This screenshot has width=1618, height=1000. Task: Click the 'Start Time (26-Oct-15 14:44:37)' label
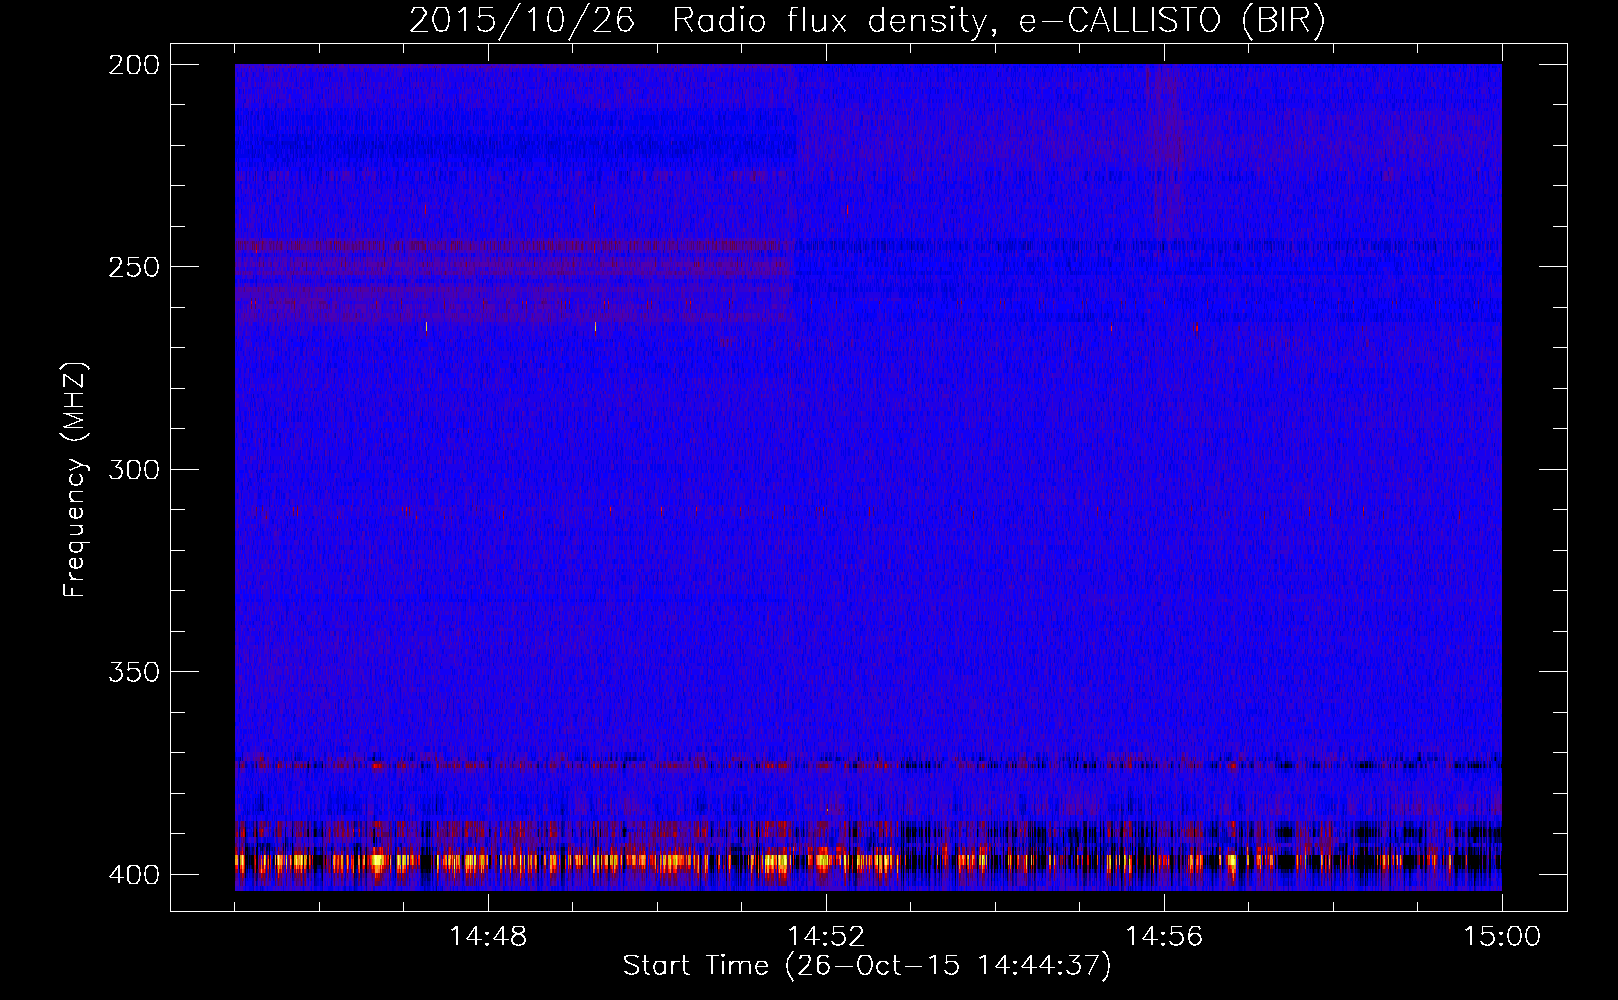[867, 966]
